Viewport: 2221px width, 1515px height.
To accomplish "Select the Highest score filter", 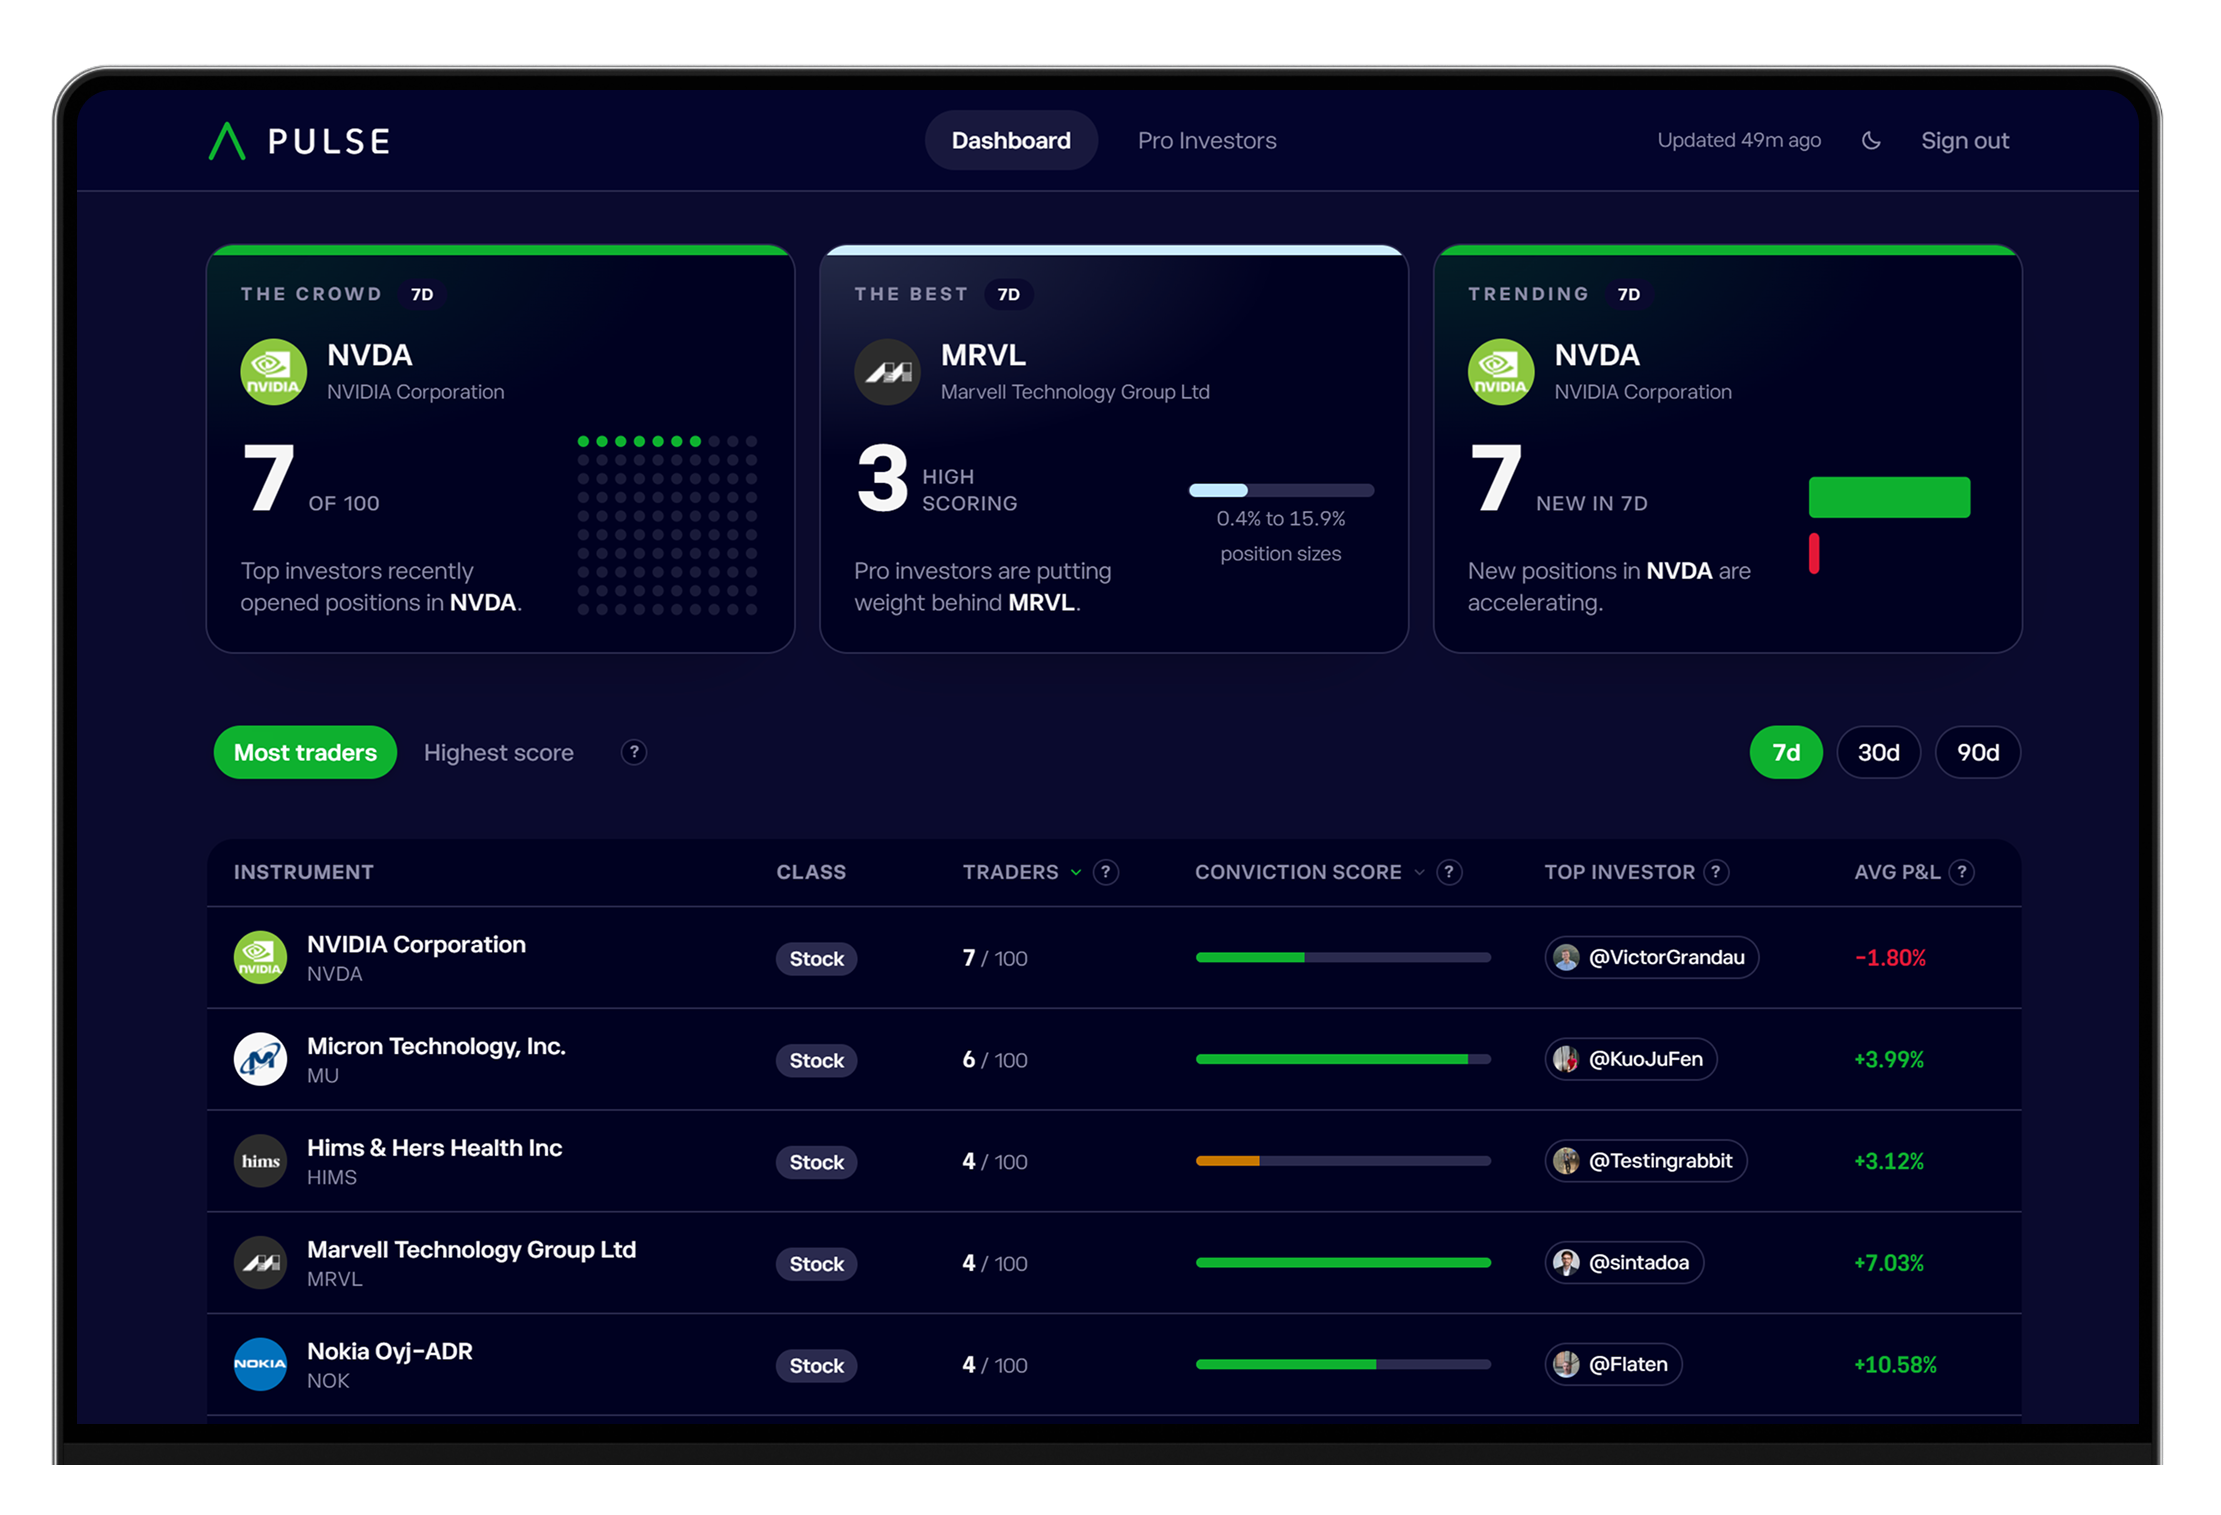I will pyautogui.click(x=499, y=752).
